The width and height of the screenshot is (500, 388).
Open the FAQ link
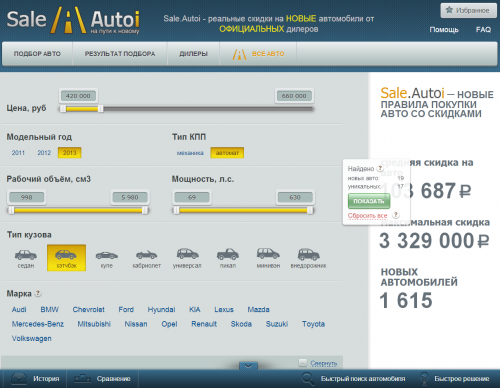click(483, 30)
